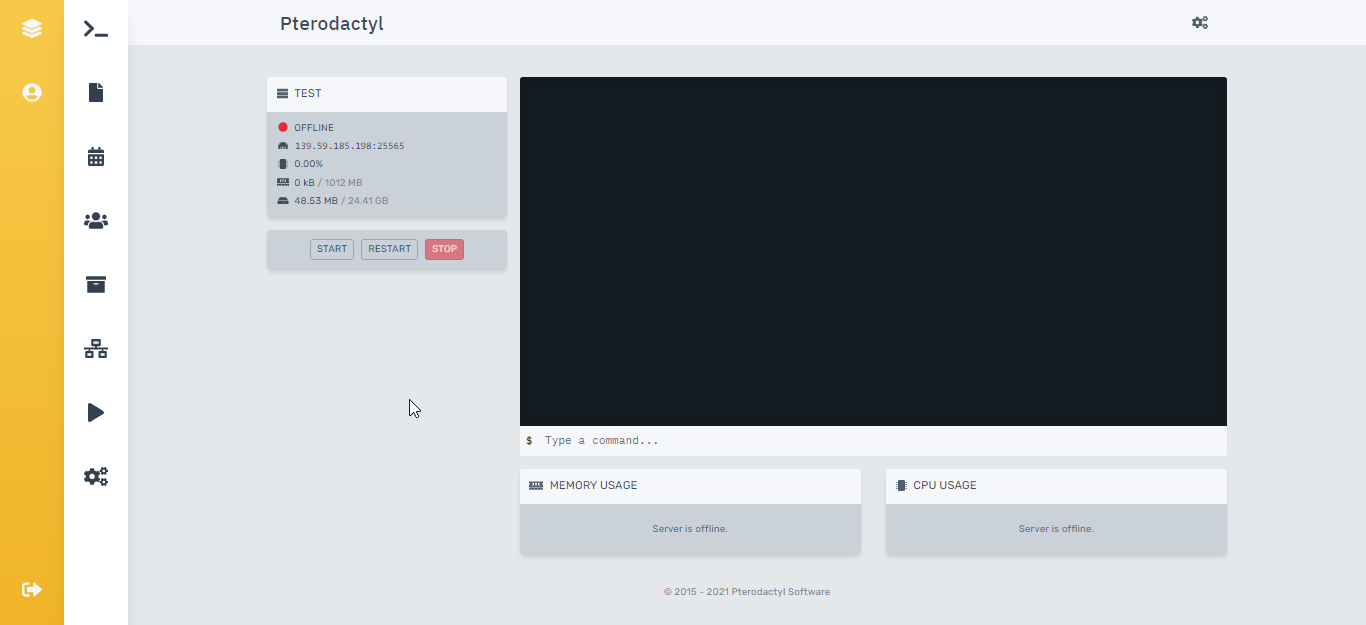This screenshot has height=625, width=1366.
Task: Open the users group icon
Action: coord(96,221)
